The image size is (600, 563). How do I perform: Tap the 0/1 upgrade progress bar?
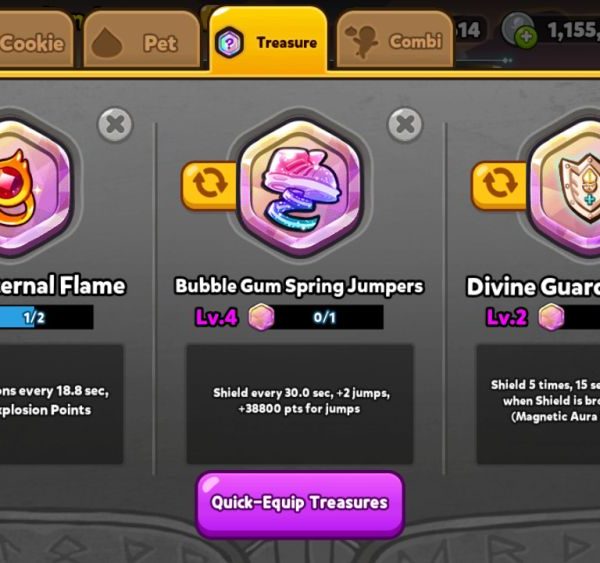(324, 317)
